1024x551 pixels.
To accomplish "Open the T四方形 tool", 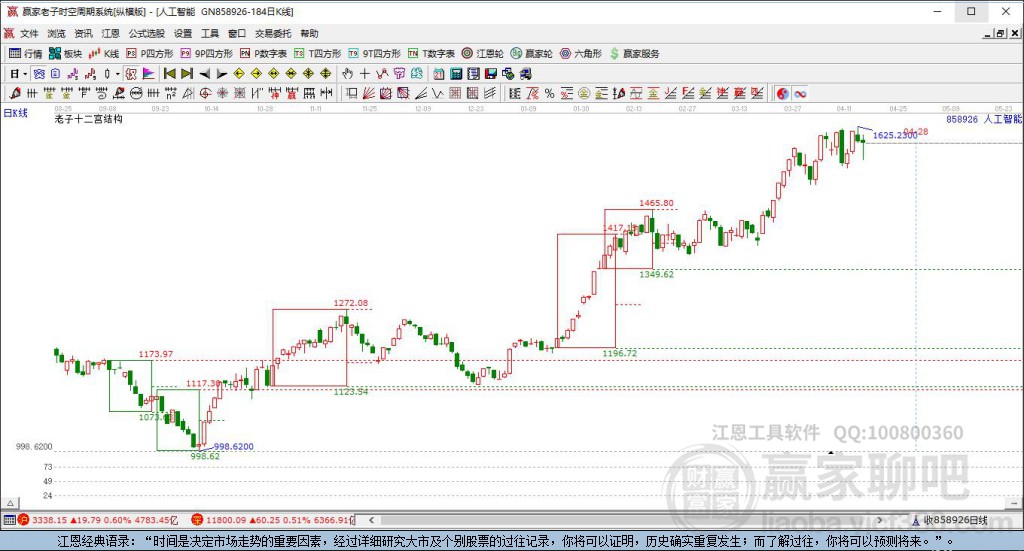I will pyautogui.click(x=317, y=54).
